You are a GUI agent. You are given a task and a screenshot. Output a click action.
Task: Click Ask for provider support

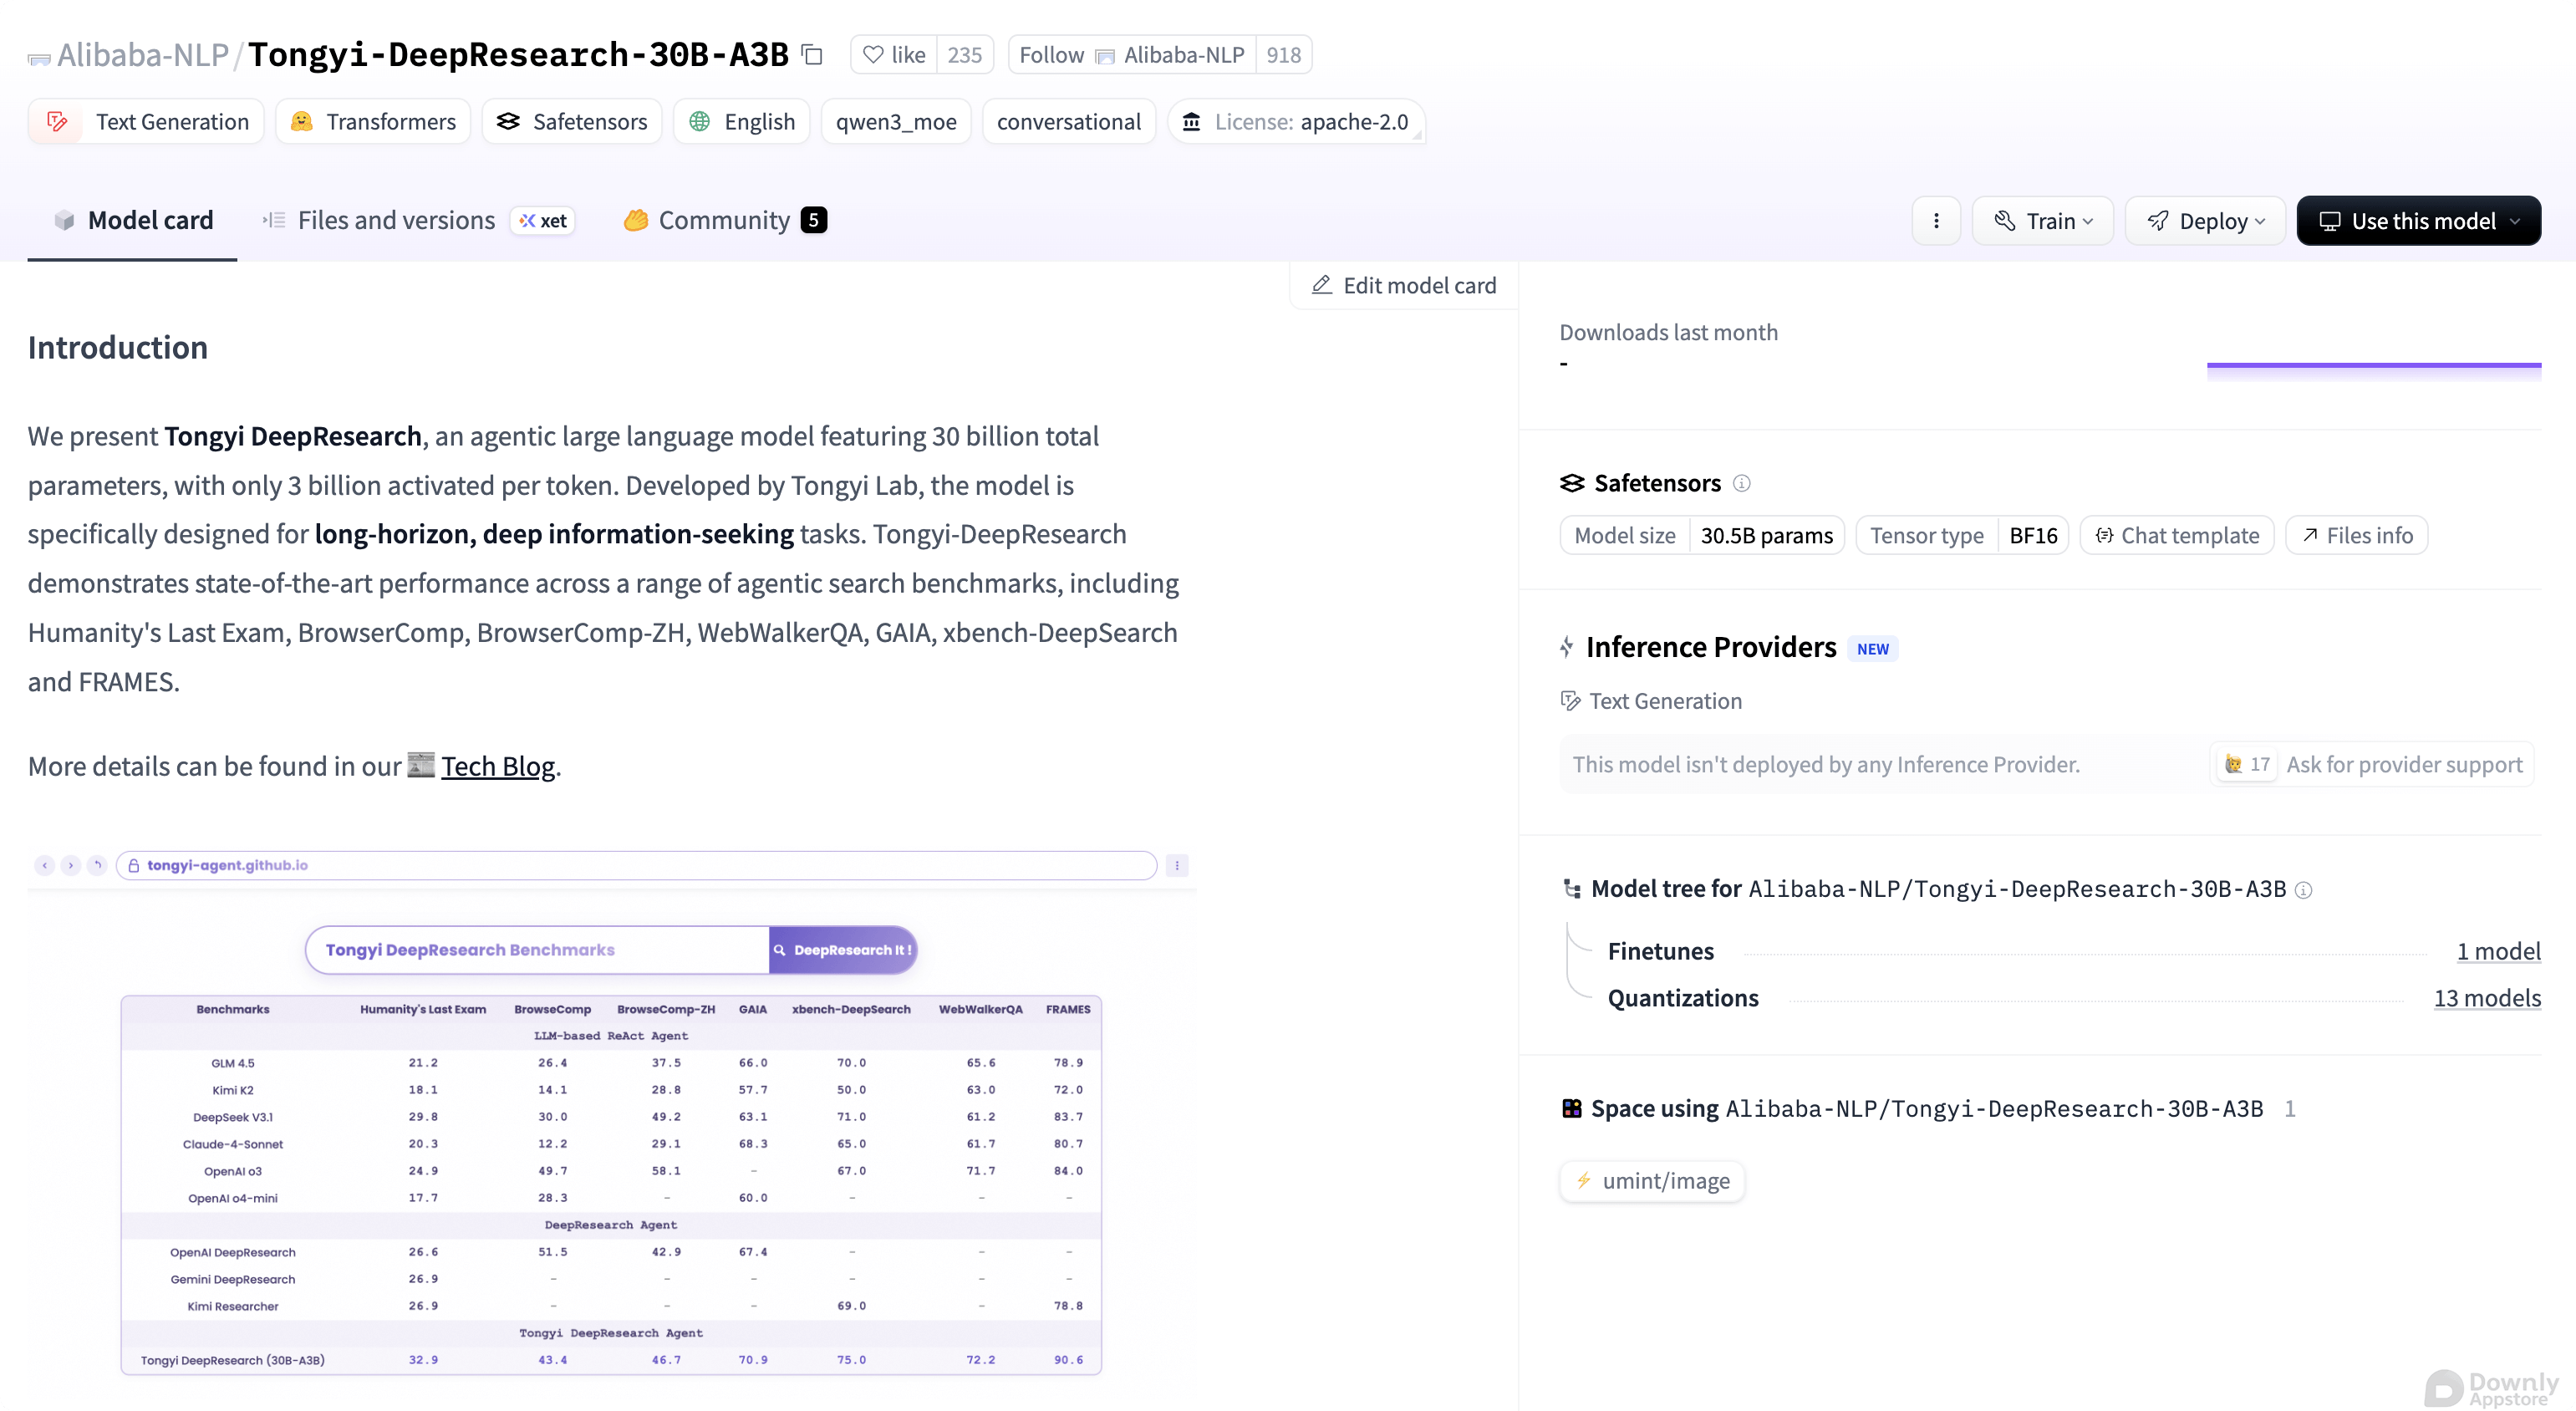[2404, 765]
